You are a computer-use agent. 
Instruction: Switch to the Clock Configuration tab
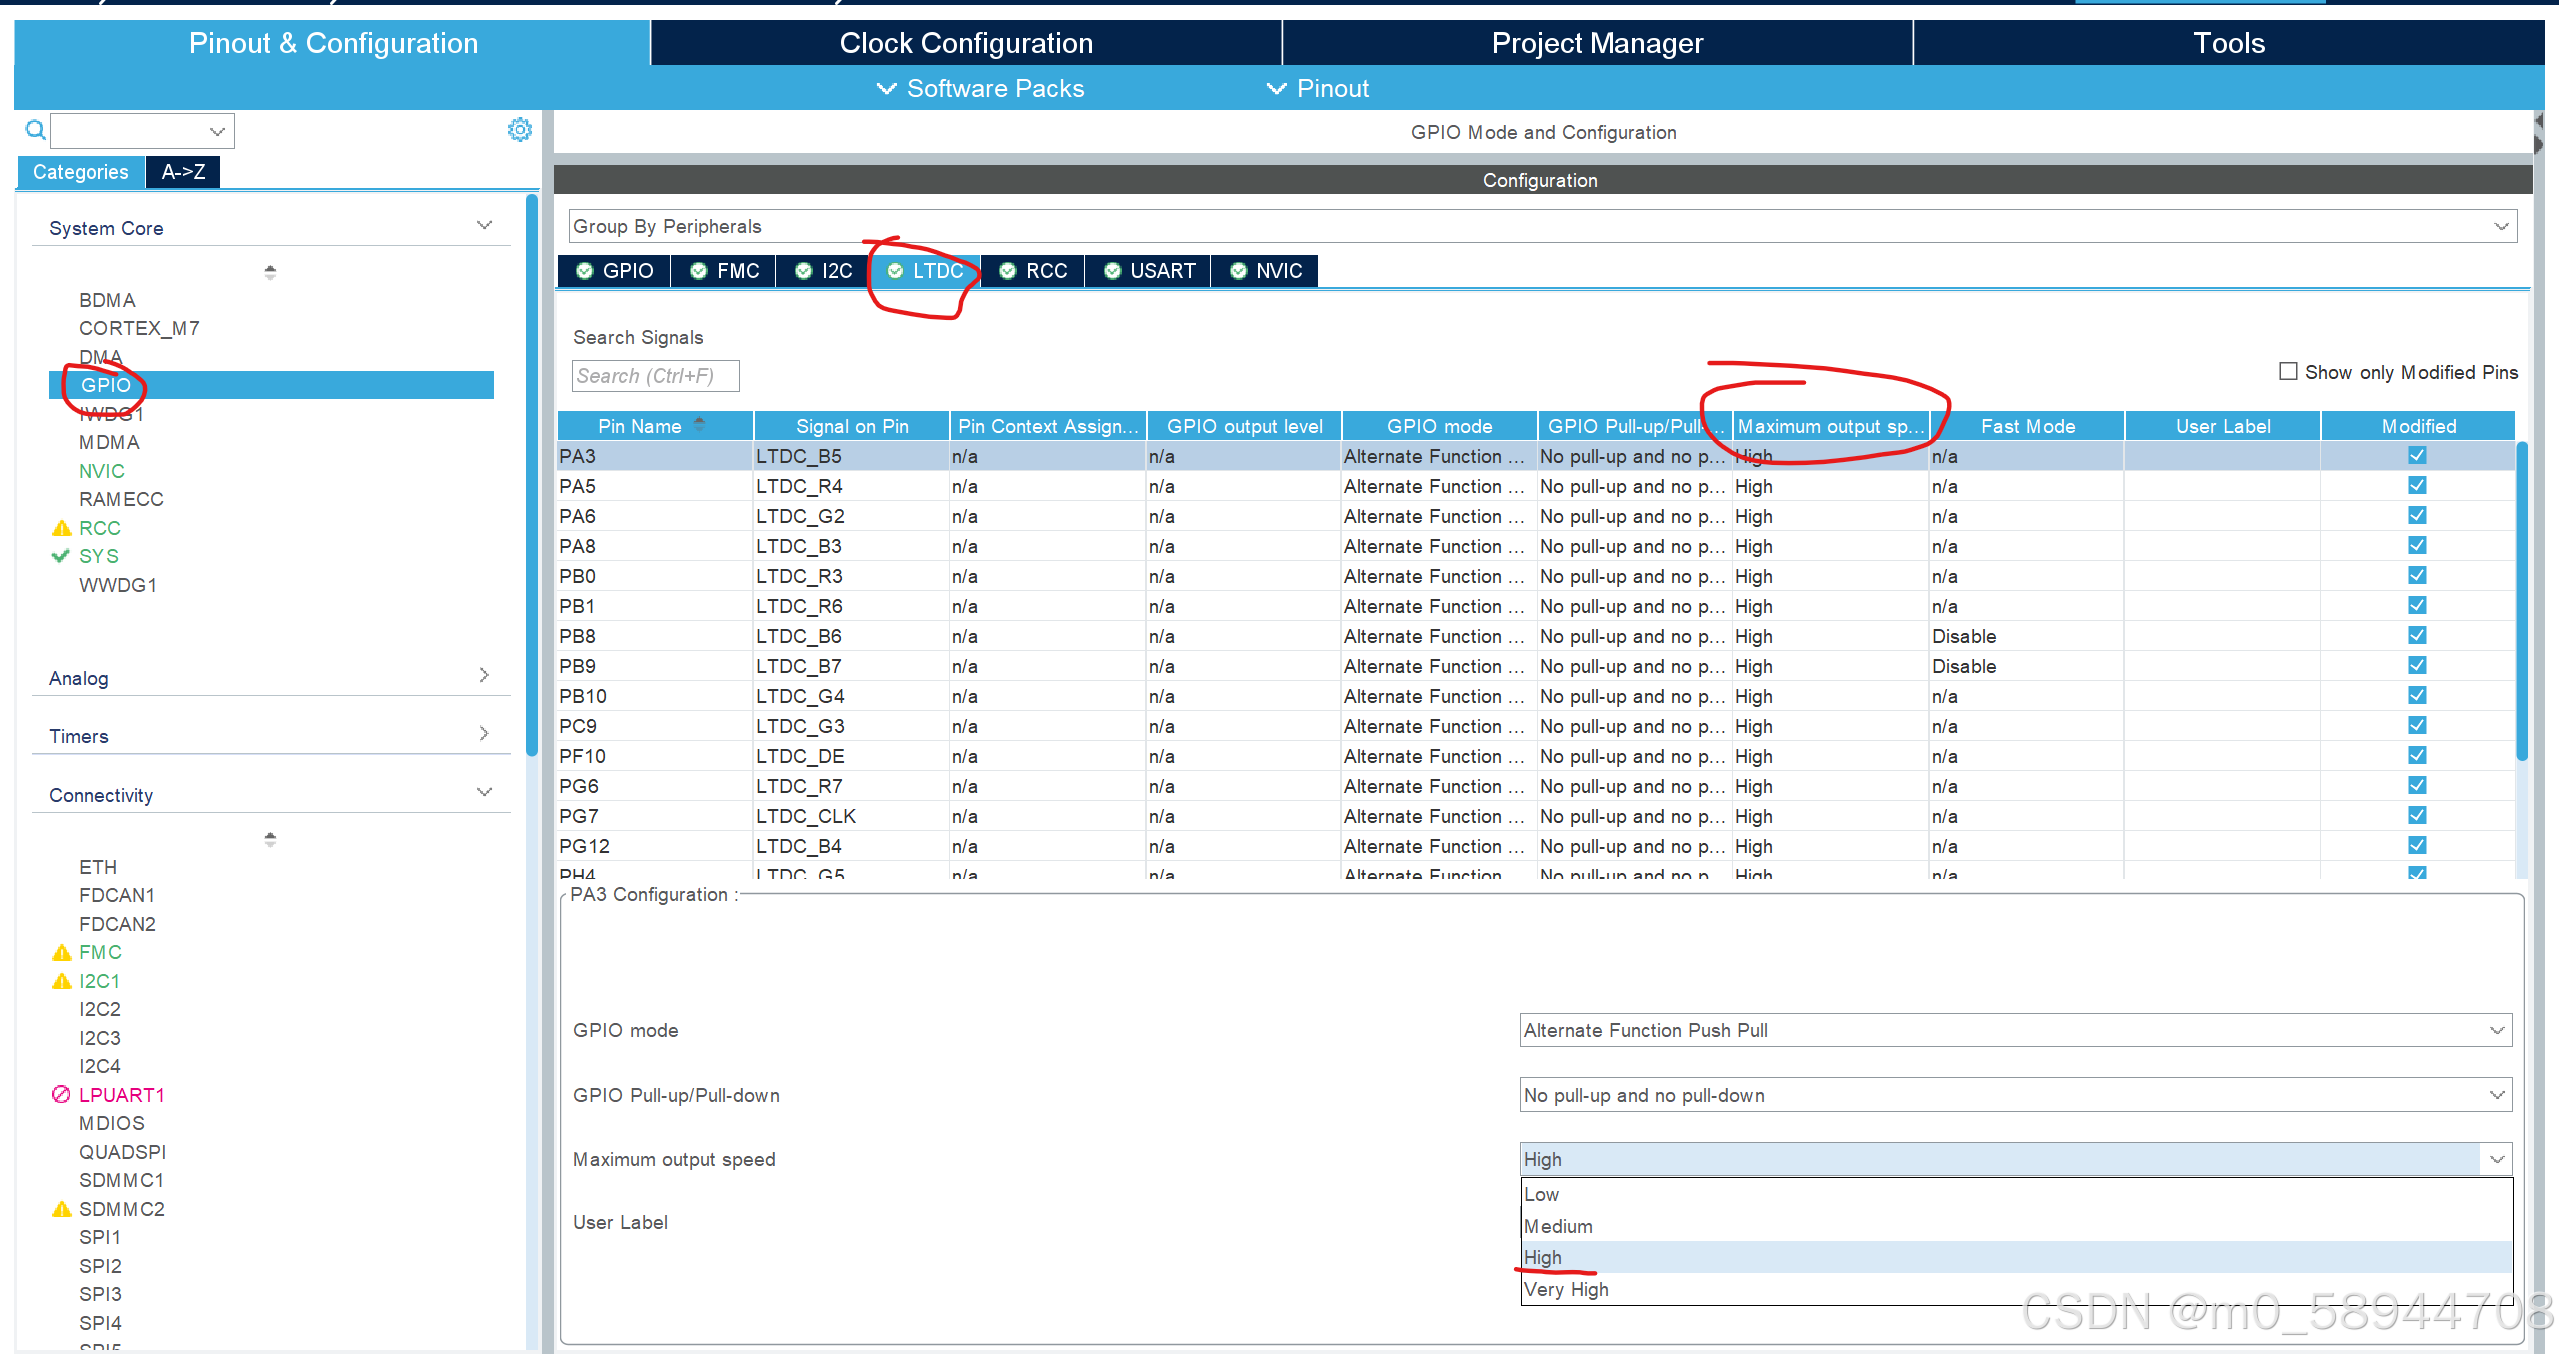pyautogui.click(x=965, y=43)
